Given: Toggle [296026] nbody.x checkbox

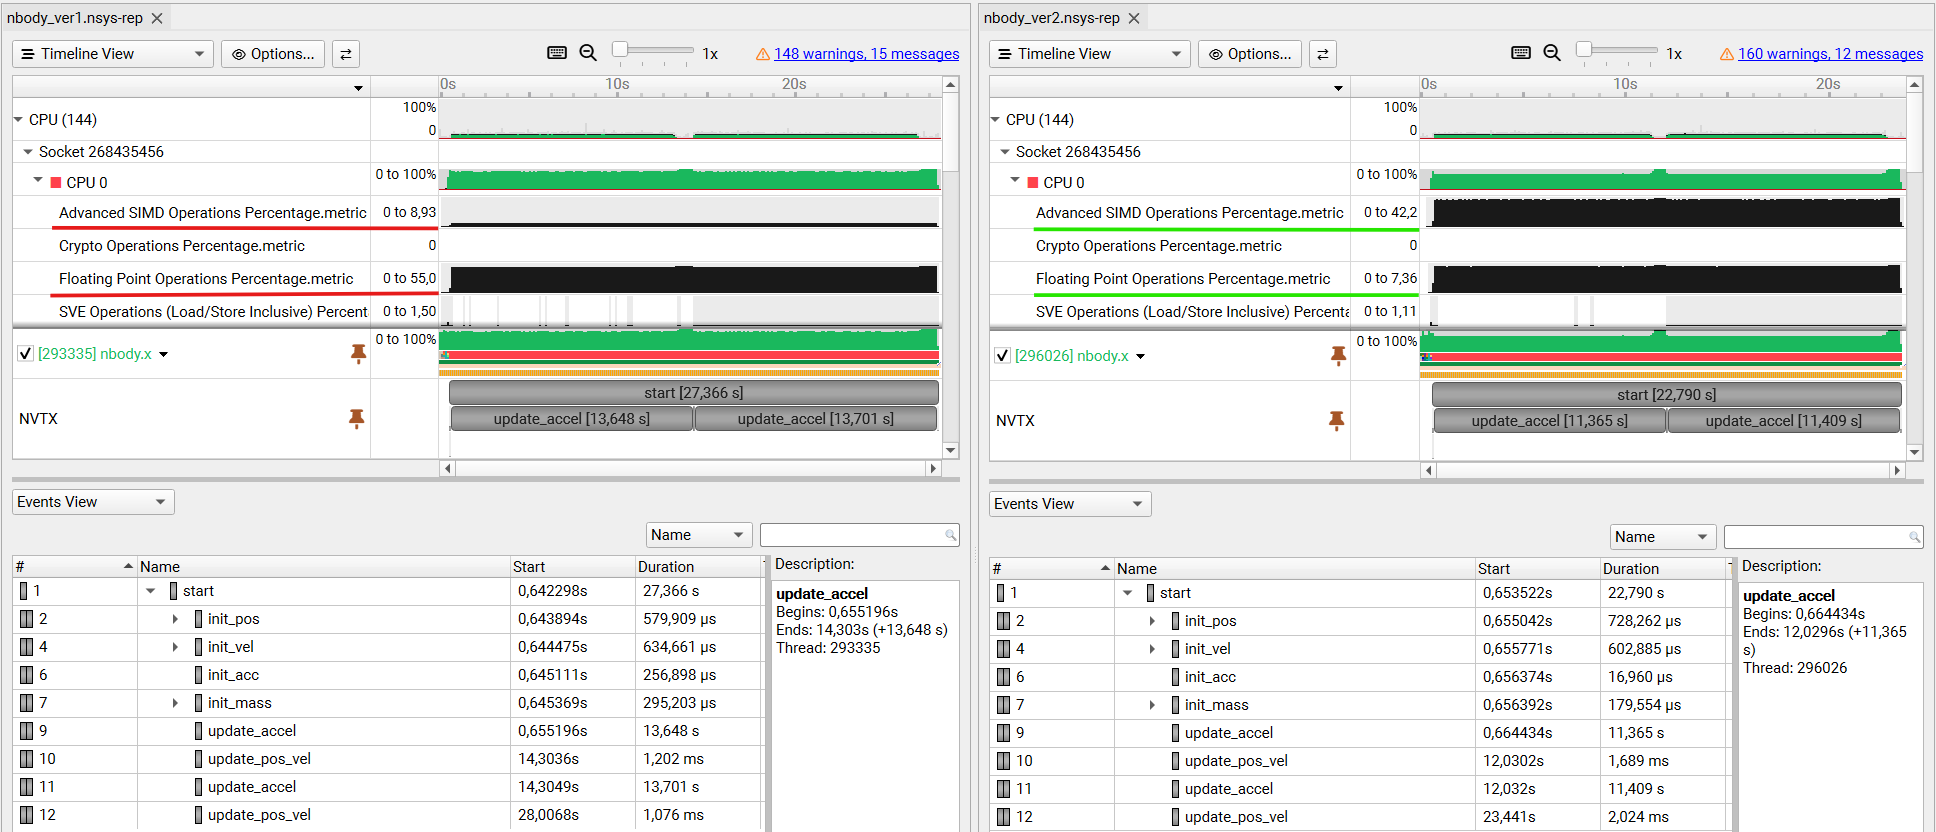Looking at the screenshot, I should click(x=1003, y=356).
